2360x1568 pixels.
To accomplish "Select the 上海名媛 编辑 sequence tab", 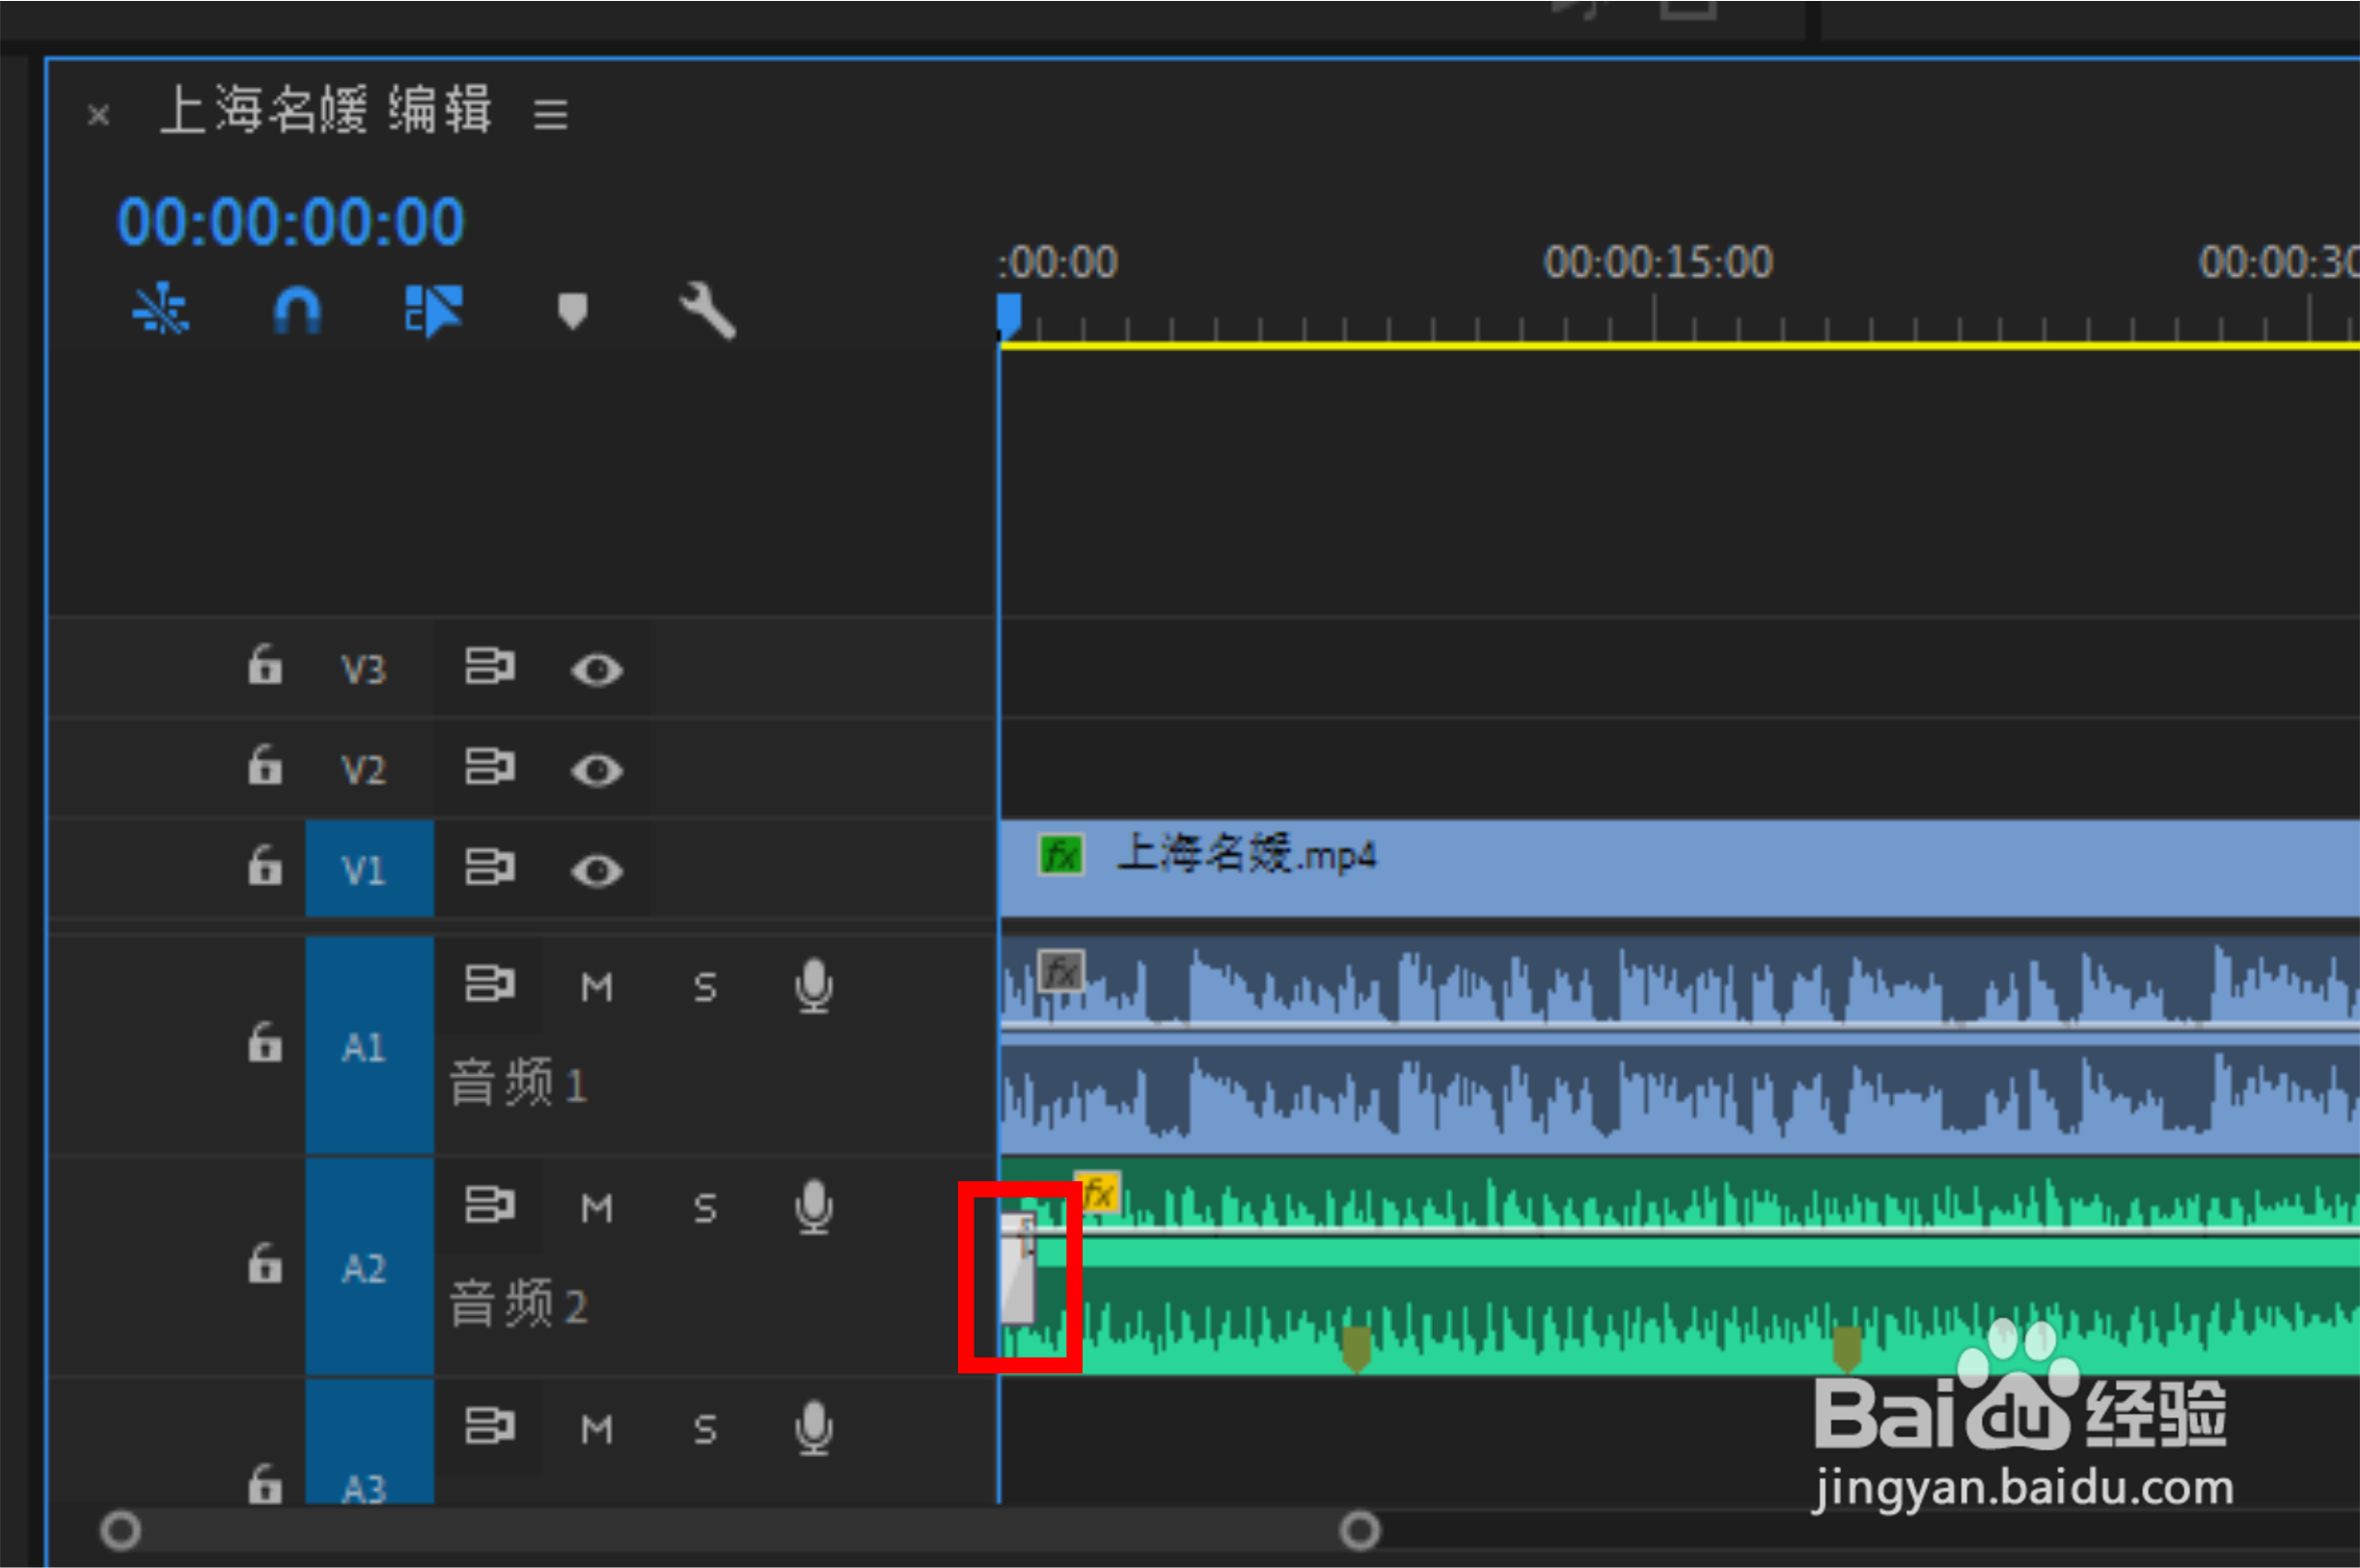I will (x=325, y=110).
